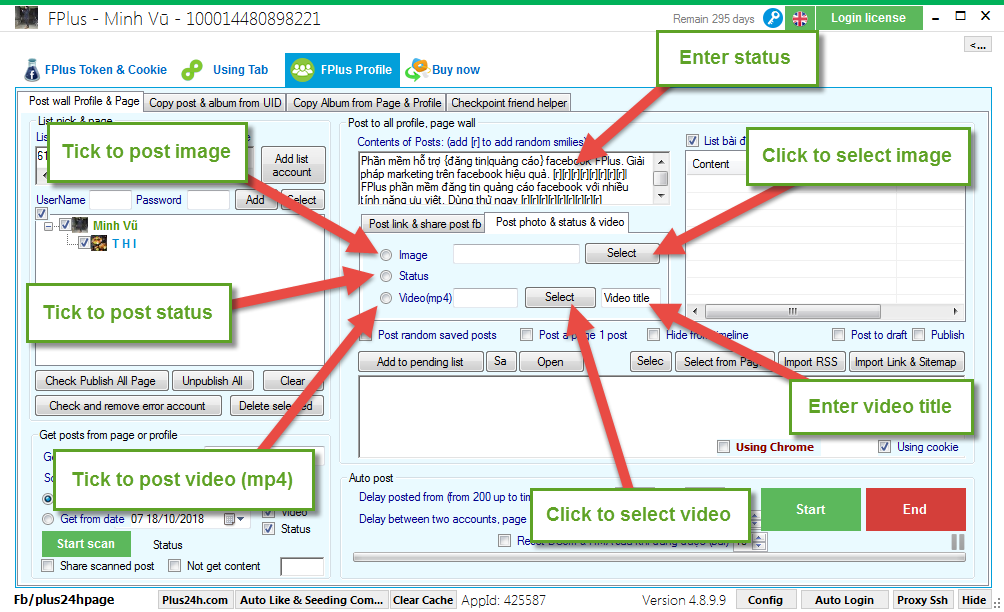1004x612 pixels.
Task: Click Minh Vũ's avatar in account tree
Action: pos(80,225)
